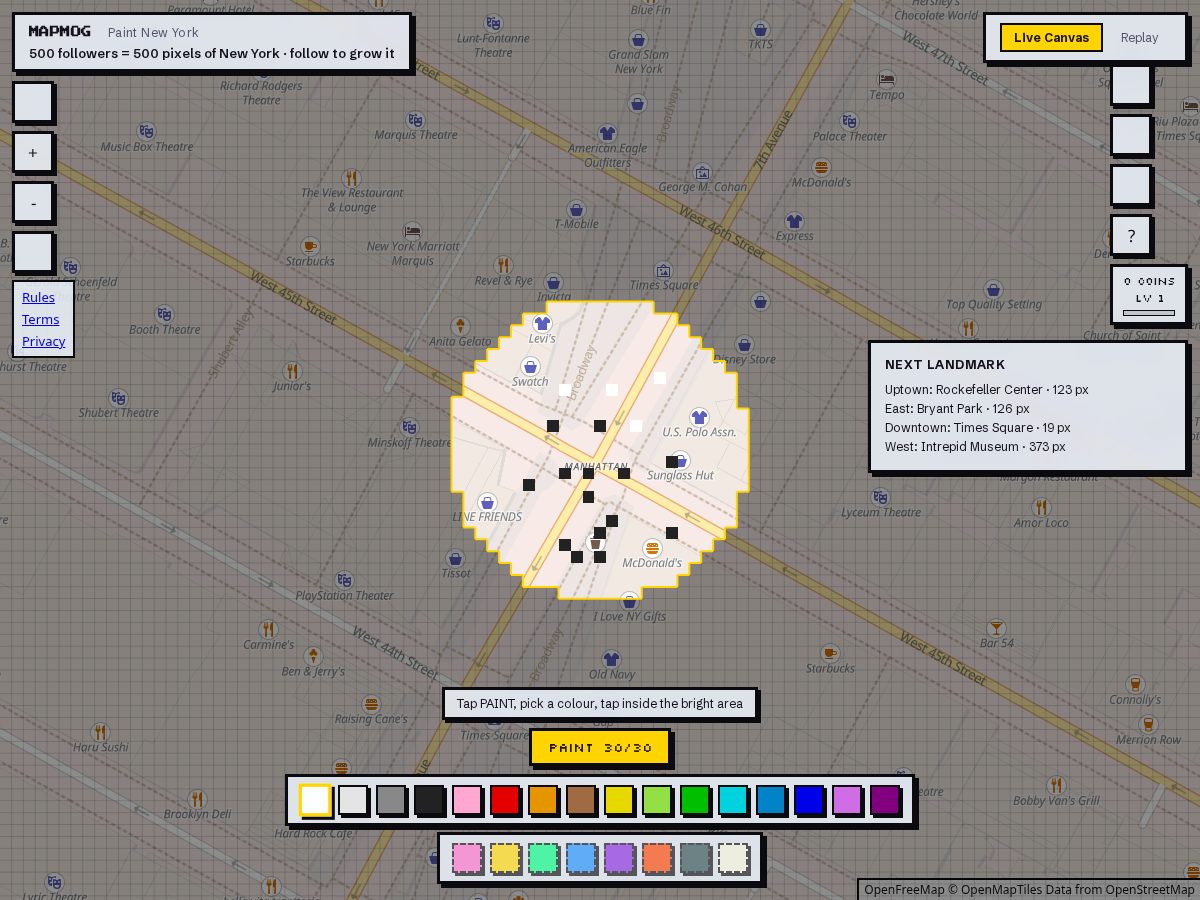Select the brown colour swatch
1200x900 pixels.
(581, 800)
